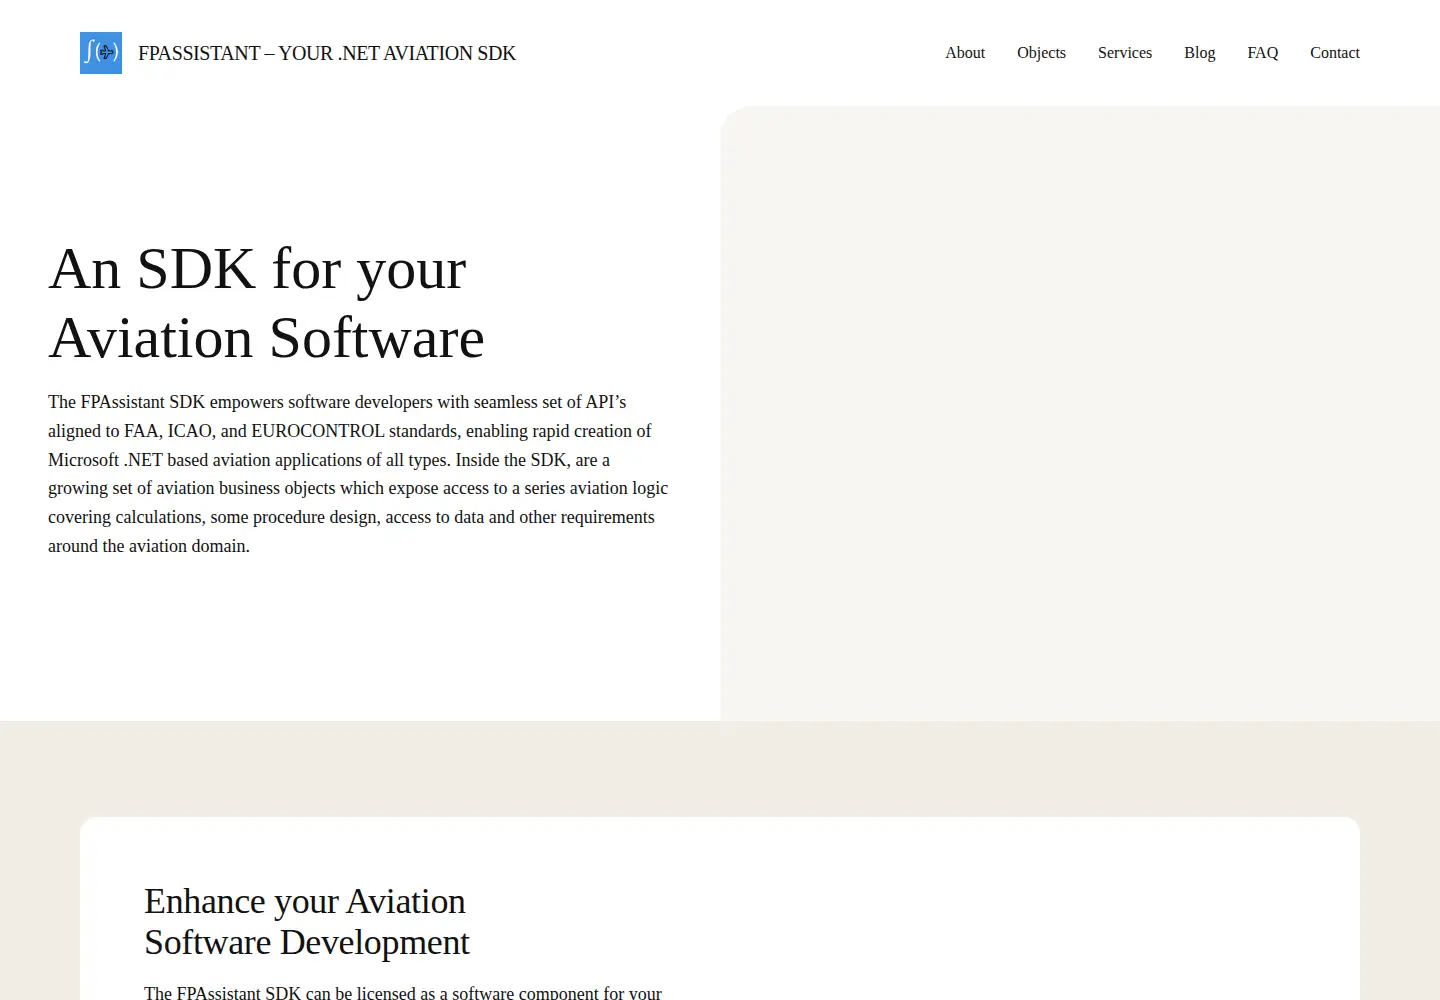1440x1000 pixels.
Task: Open the Blog link
Action: 1200,53
